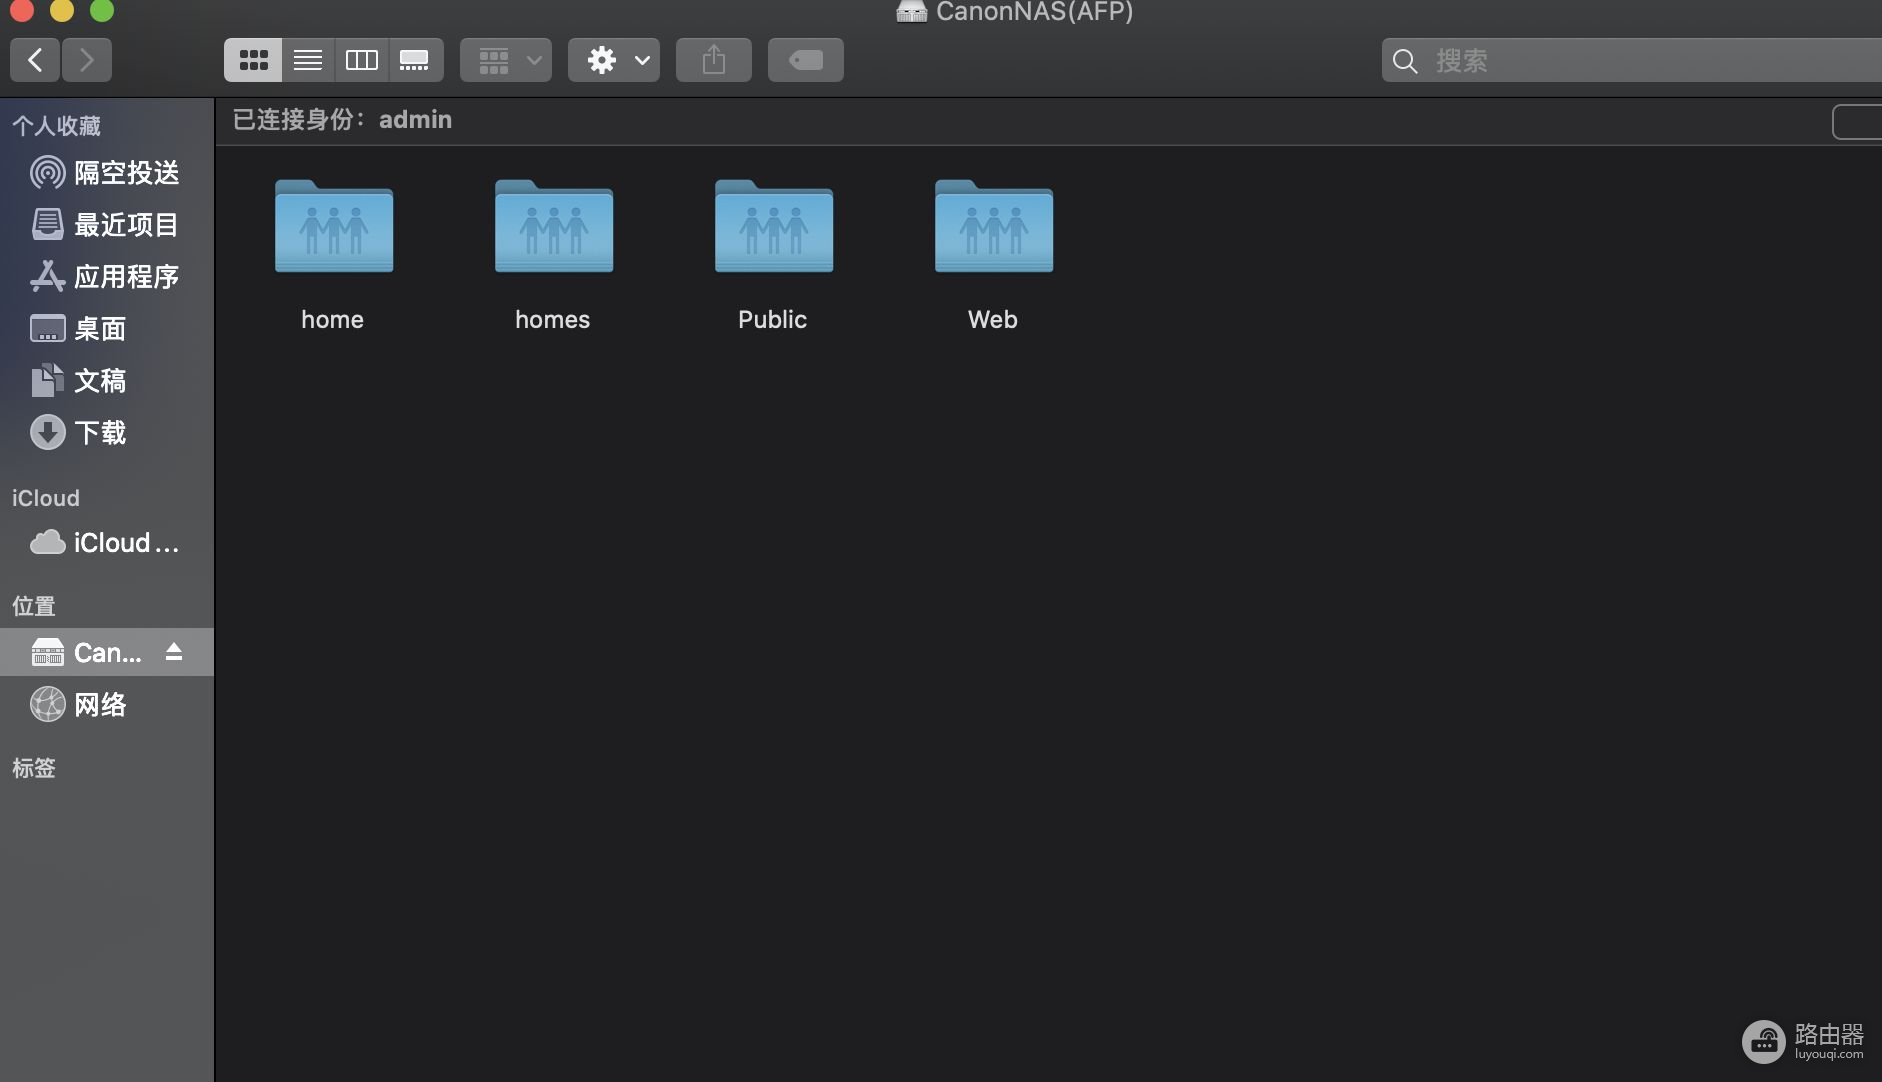Switch to column view
This screenshot has width=1882, height=1082.
361,60
